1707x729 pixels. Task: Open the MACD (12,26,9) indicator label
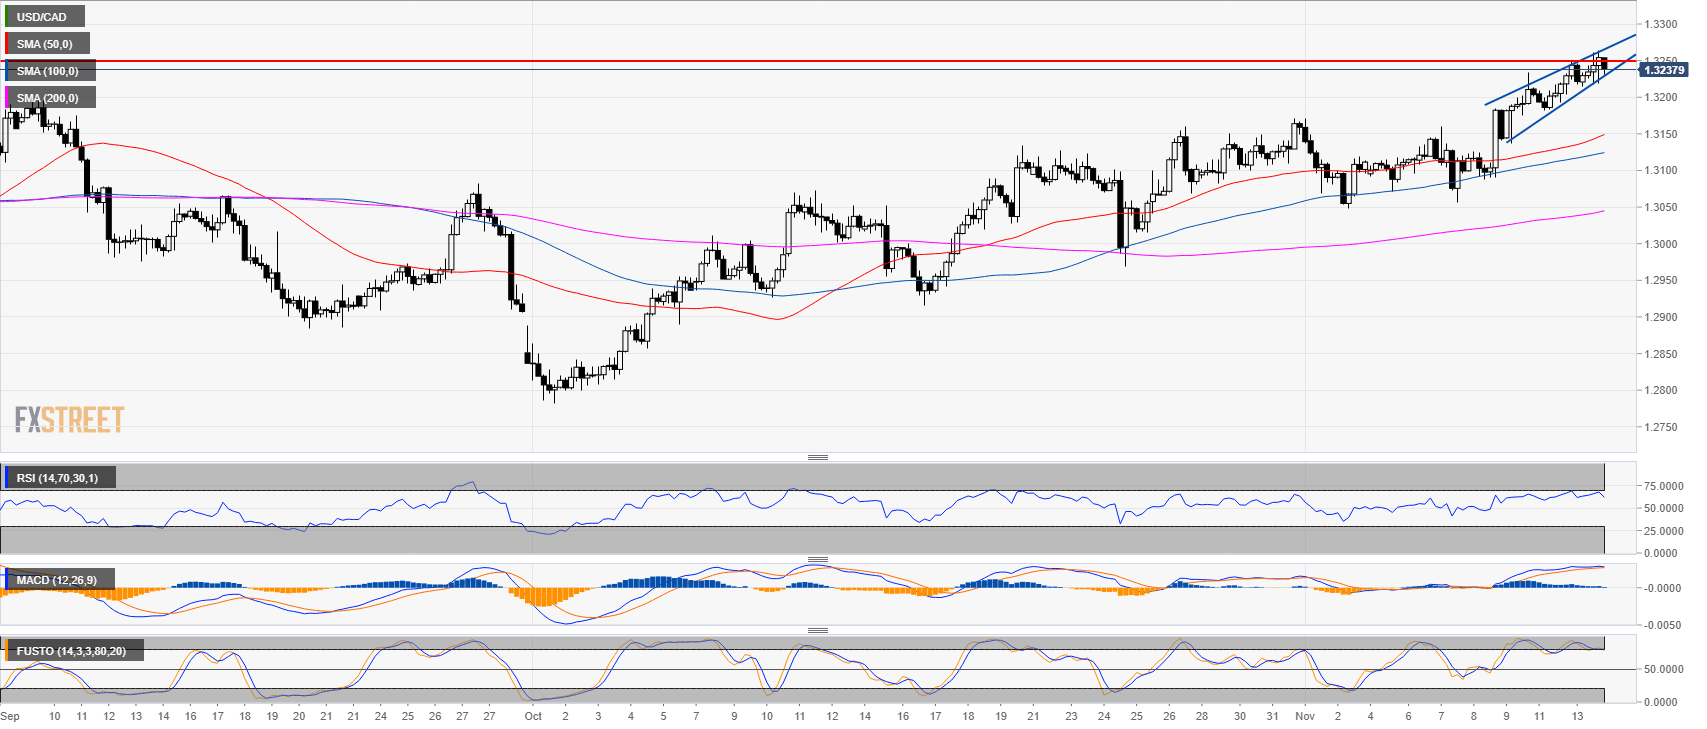click(x=57, y=580)
